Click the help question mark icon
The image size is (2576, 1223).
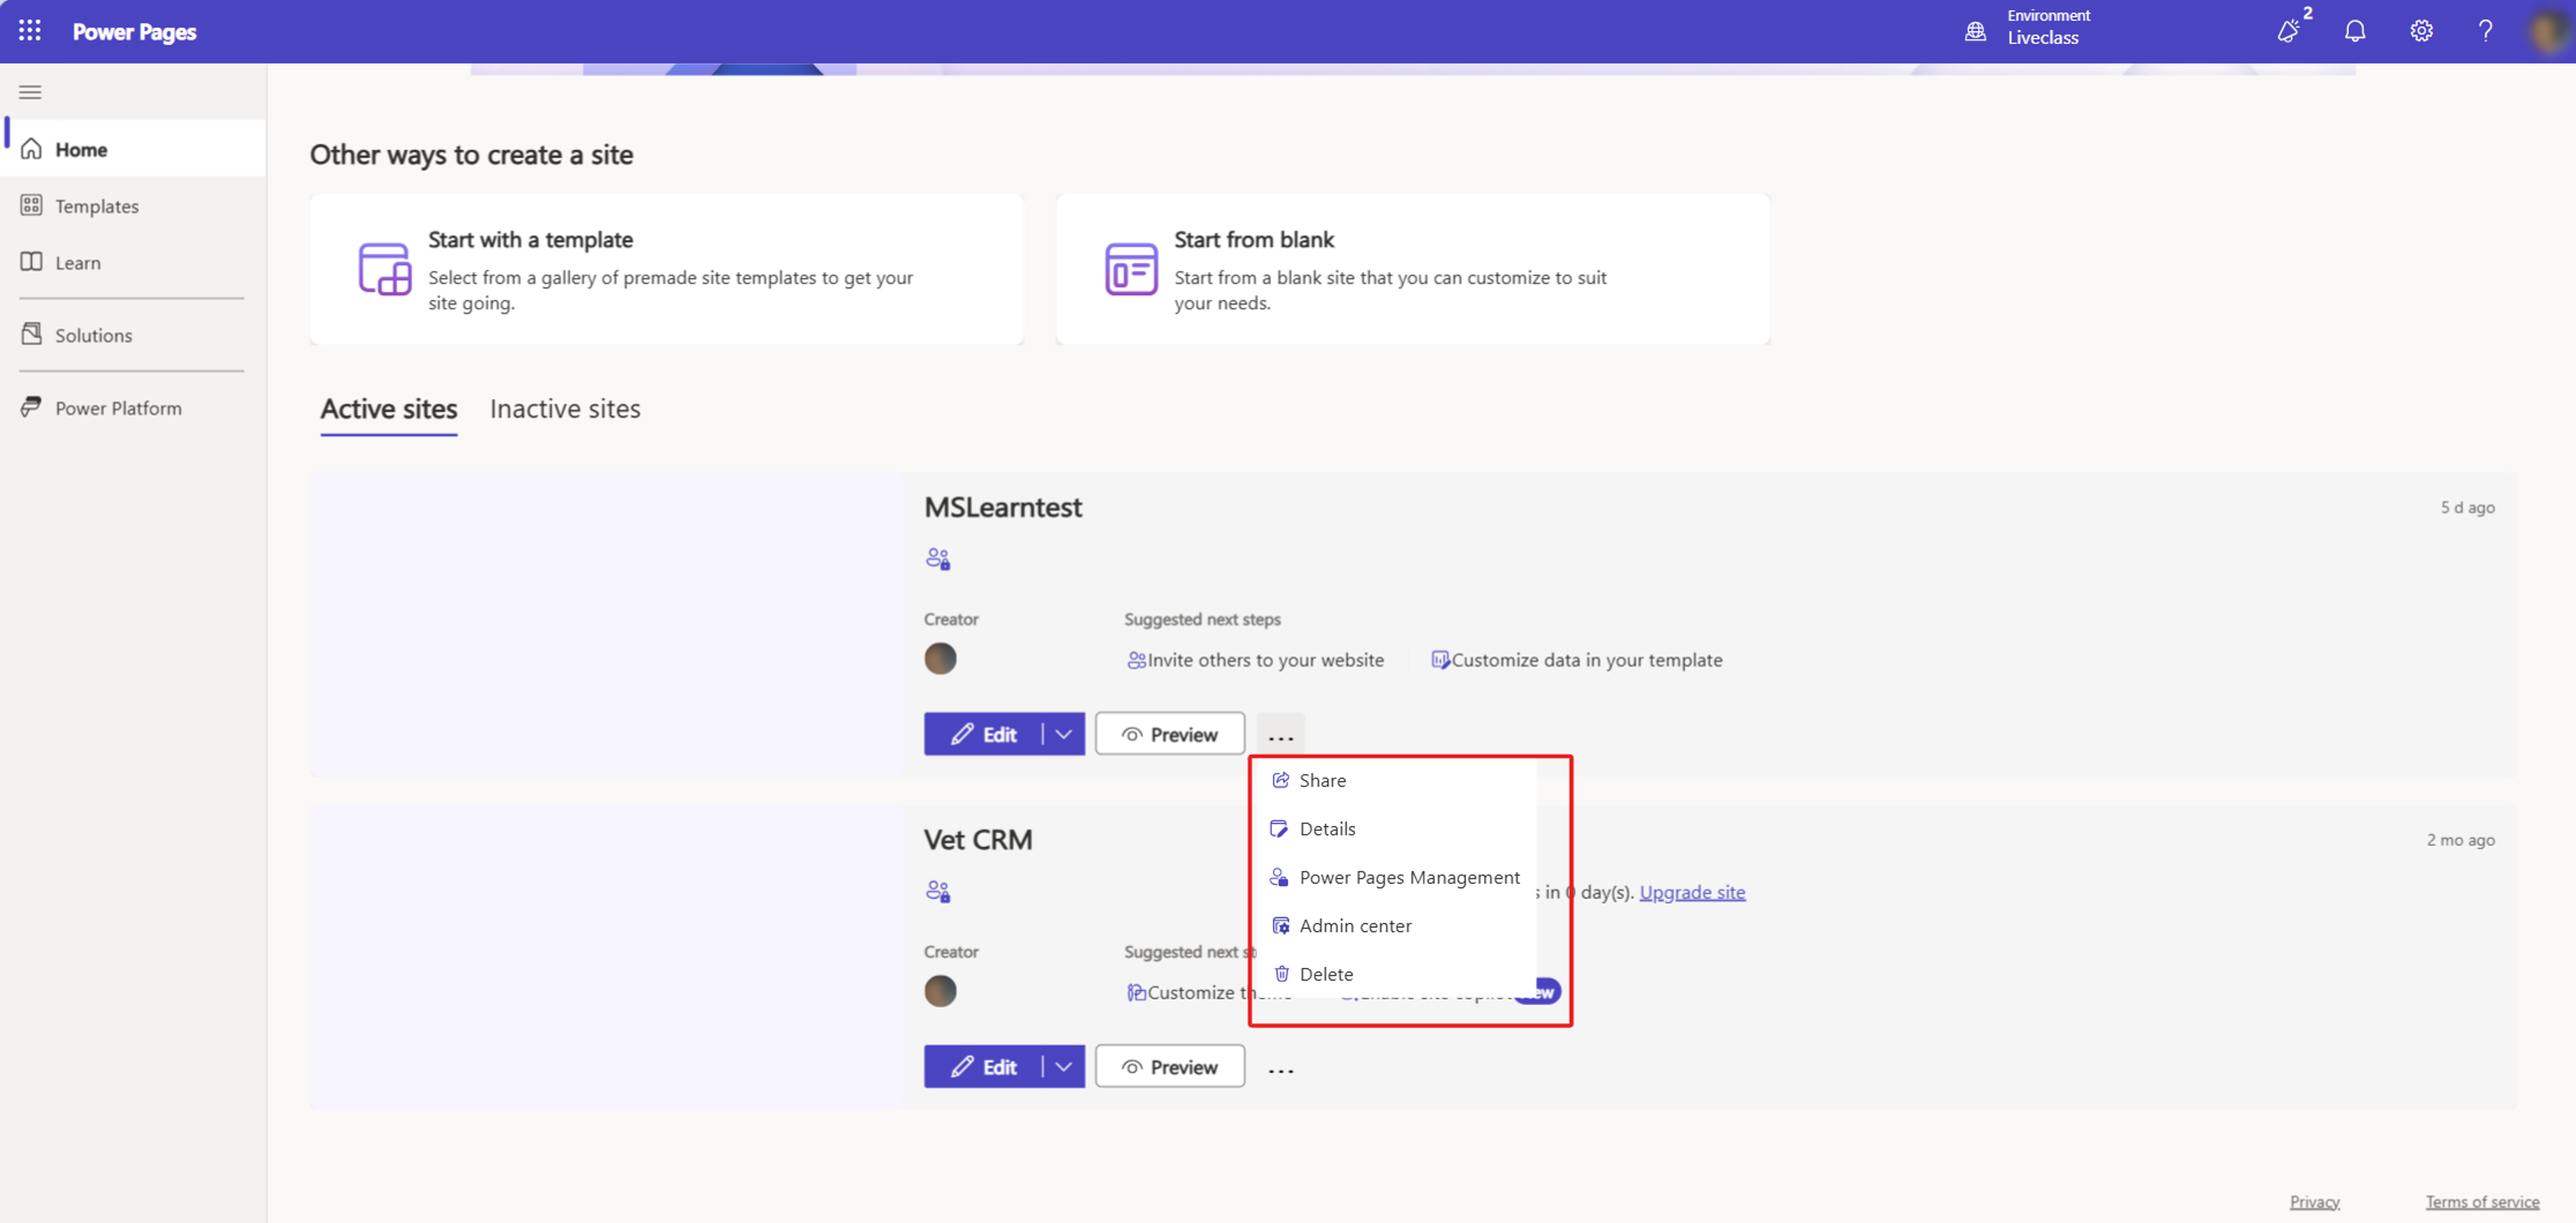coord(2485,31)
